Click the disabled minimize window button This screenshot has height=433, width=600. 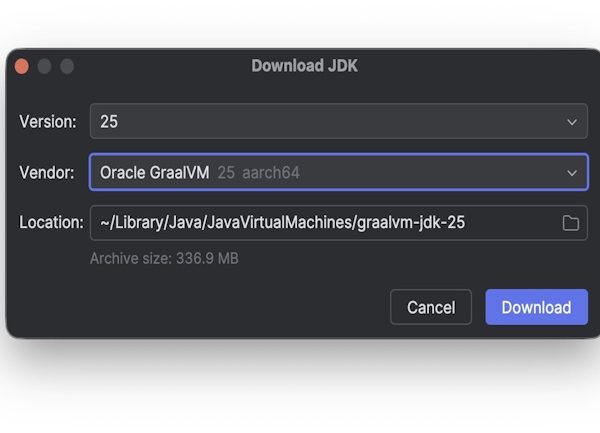tap(44, 66)
